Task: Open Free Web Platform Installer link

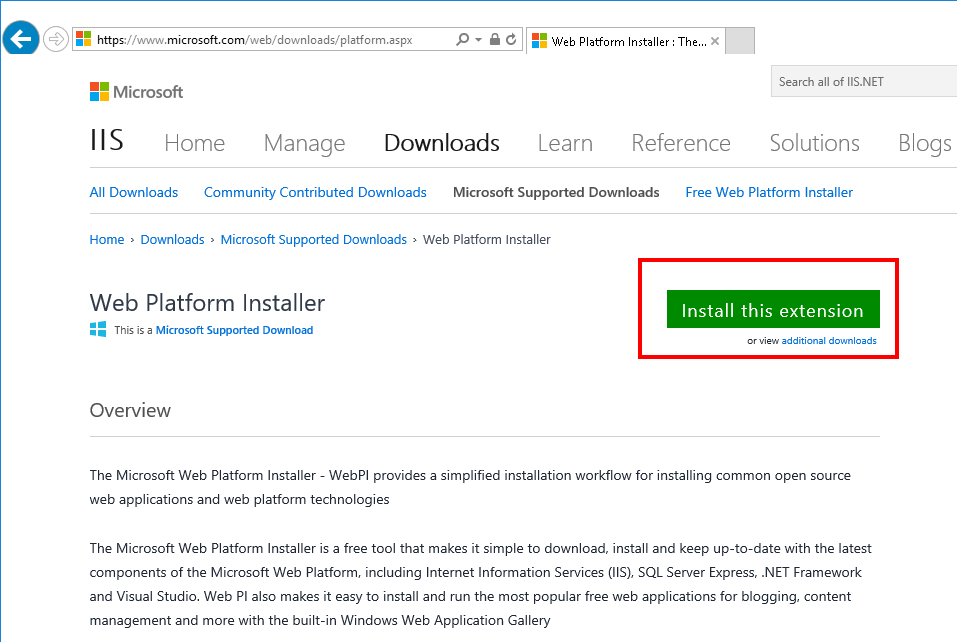Action: (x=769, y=192)
